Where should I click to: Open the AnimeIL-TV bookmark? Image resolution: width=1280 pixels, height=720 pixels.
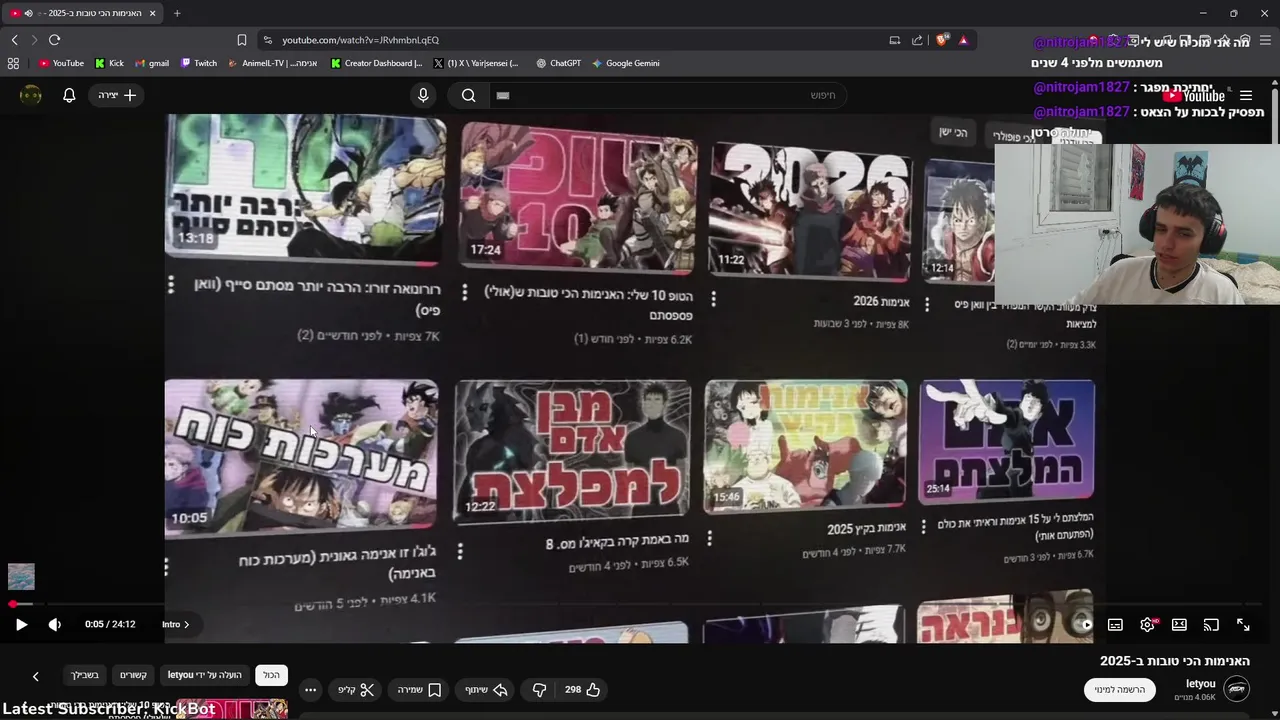click(x=273, y=63)
